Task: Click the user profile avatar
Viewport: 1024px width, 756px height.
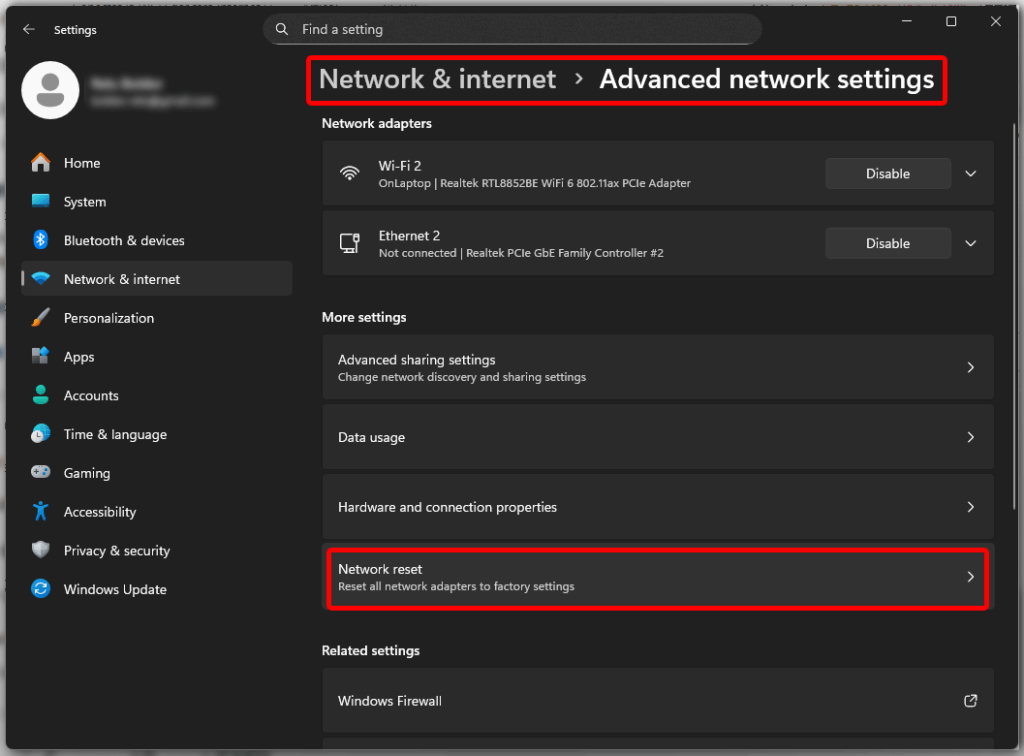Action: (50, 90)
